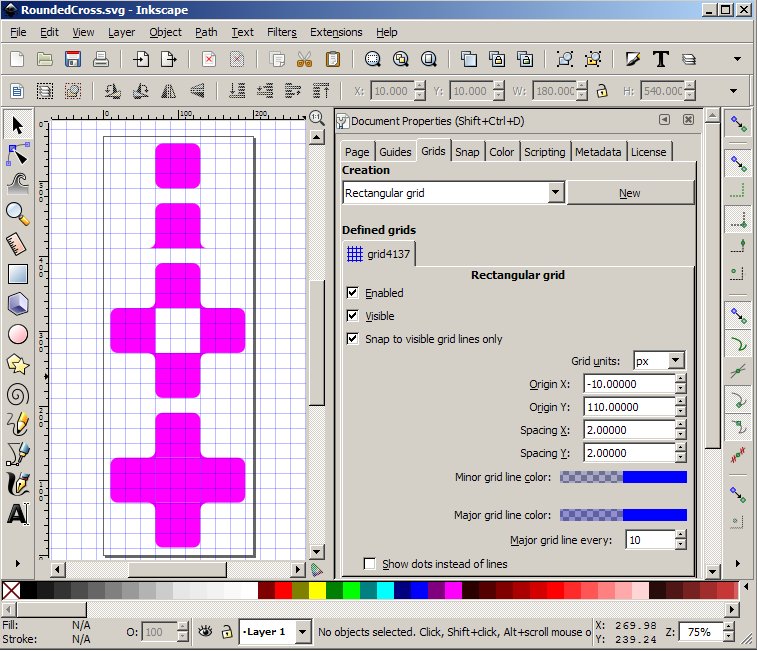
Task: Choose the Star polygon tool
Action: coord(17,364)
